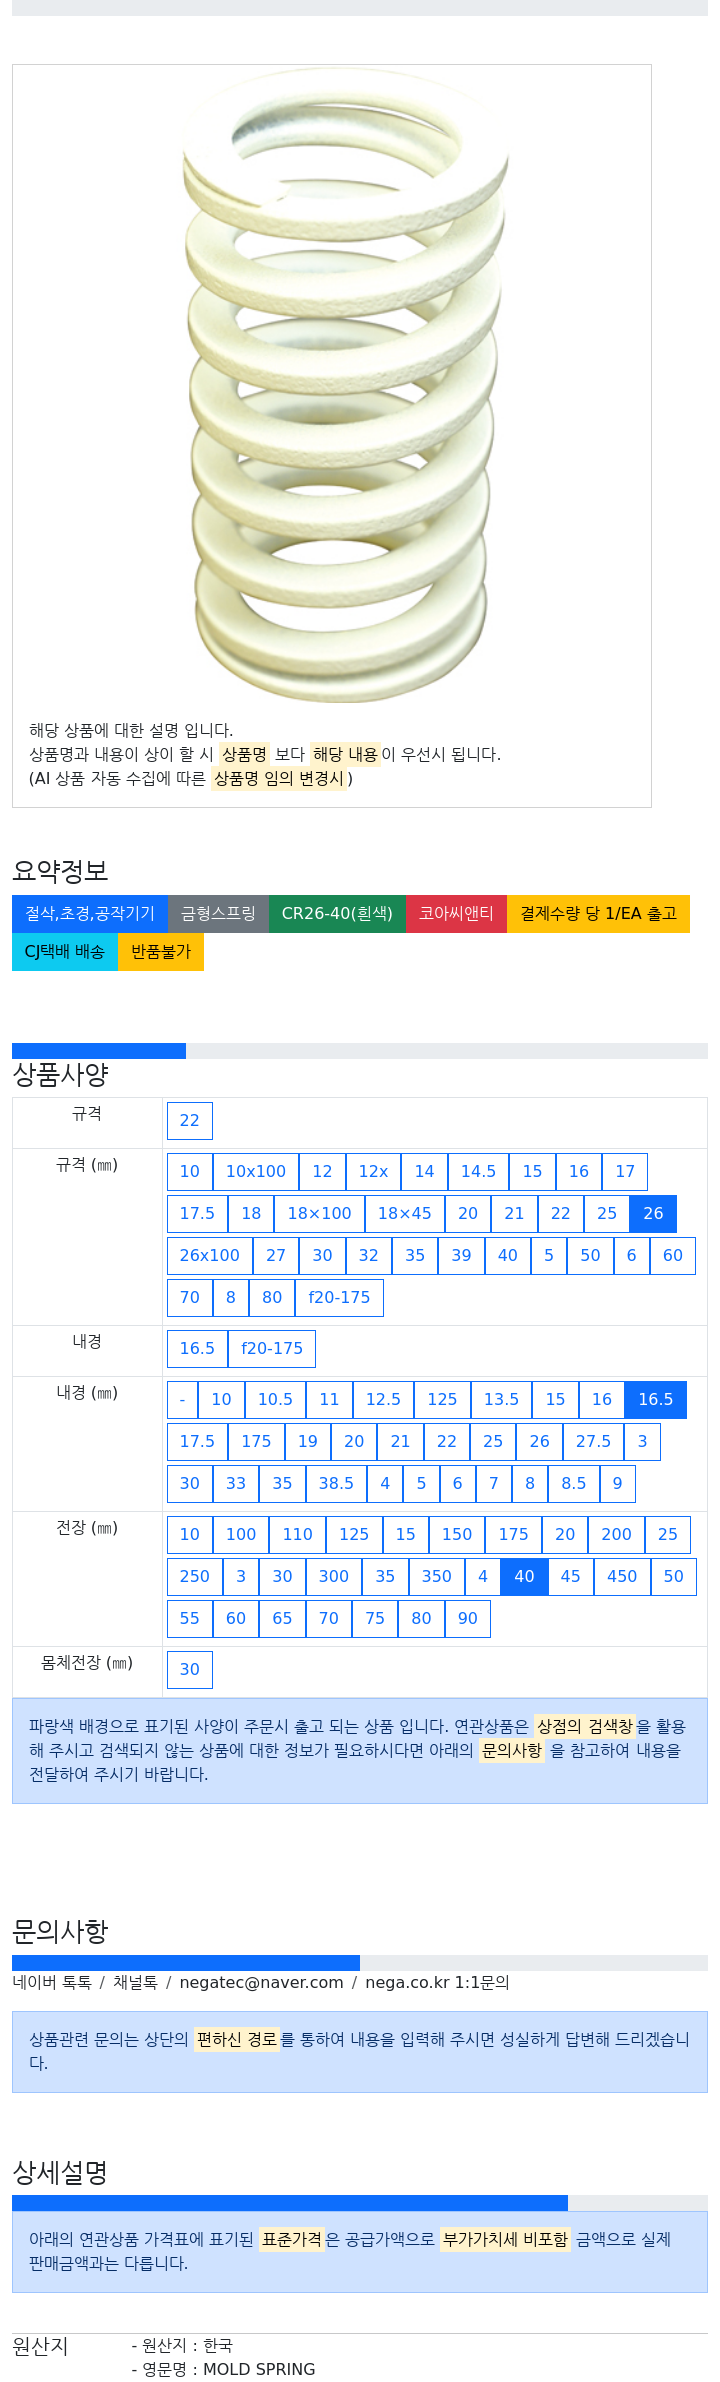Select 내경 option 27.5

pos(593,1442)
